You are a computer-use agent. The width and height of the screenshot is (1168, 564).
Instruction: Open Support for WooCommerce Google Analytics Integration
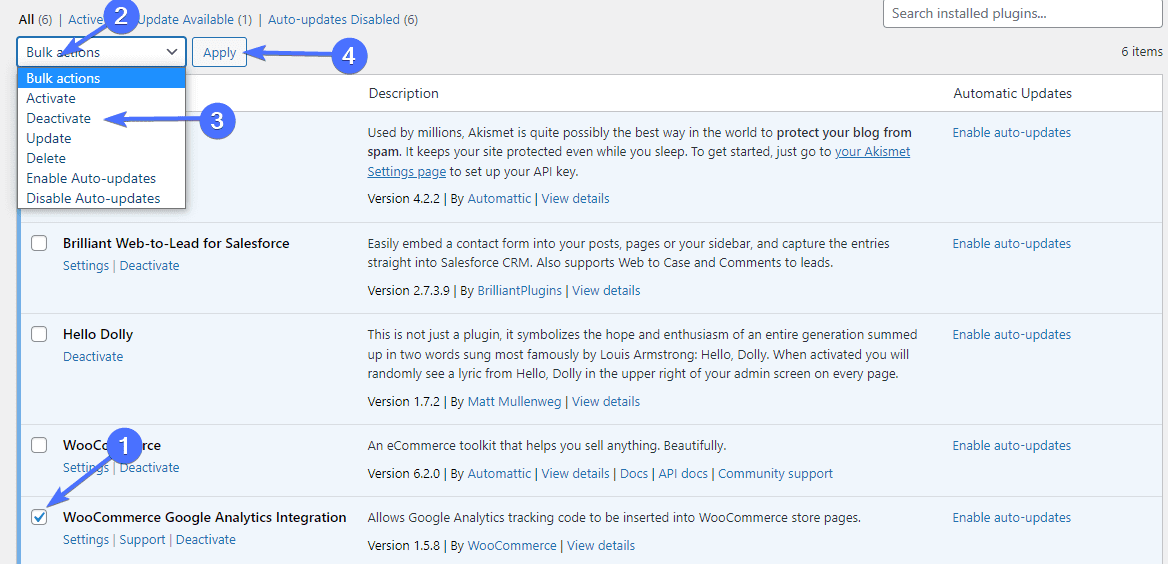pos(142,539)
